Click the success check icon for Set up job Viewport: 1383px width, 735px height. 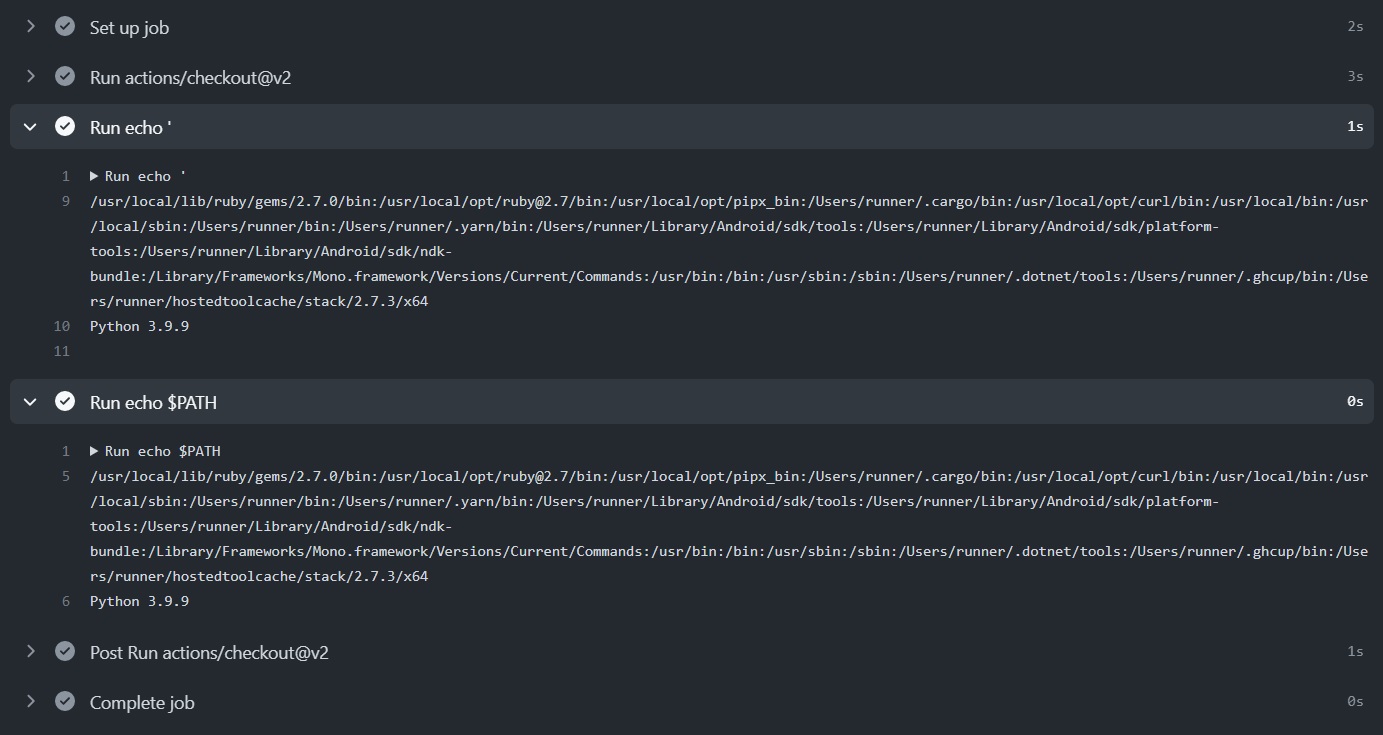pos(65,27)
